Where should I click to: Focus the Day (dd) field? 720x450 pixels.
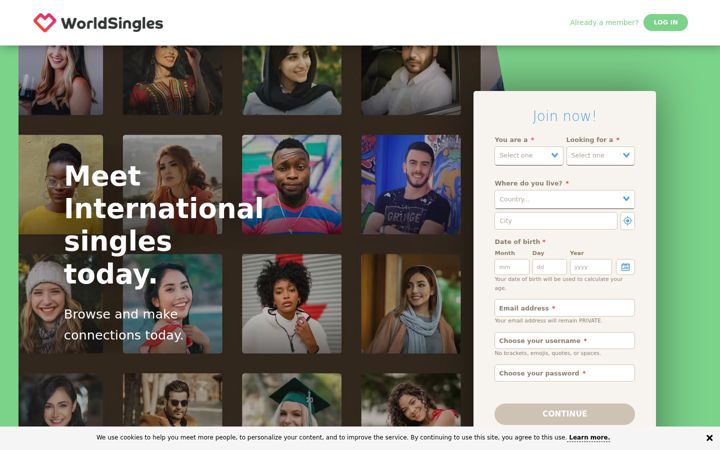pyautogui.click(x=549, y=267)
